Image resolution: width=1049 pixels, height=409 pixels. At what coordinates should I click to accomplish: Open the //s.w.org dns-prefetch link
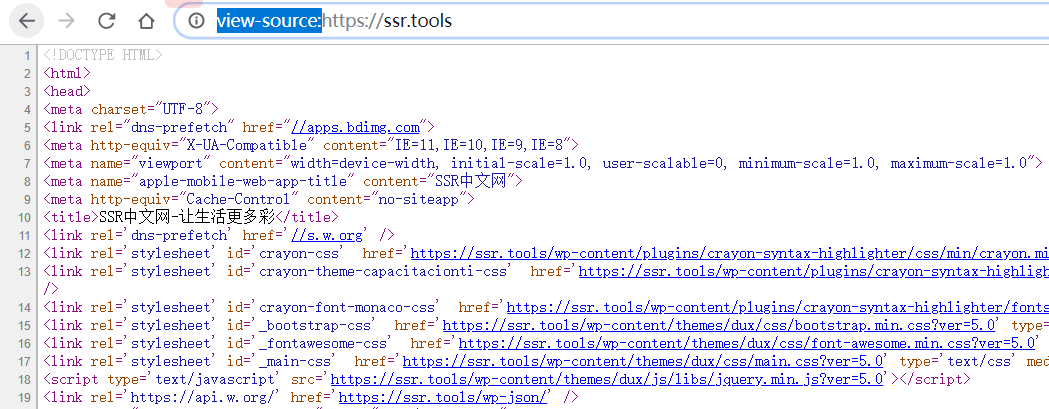tap(326, 235)
